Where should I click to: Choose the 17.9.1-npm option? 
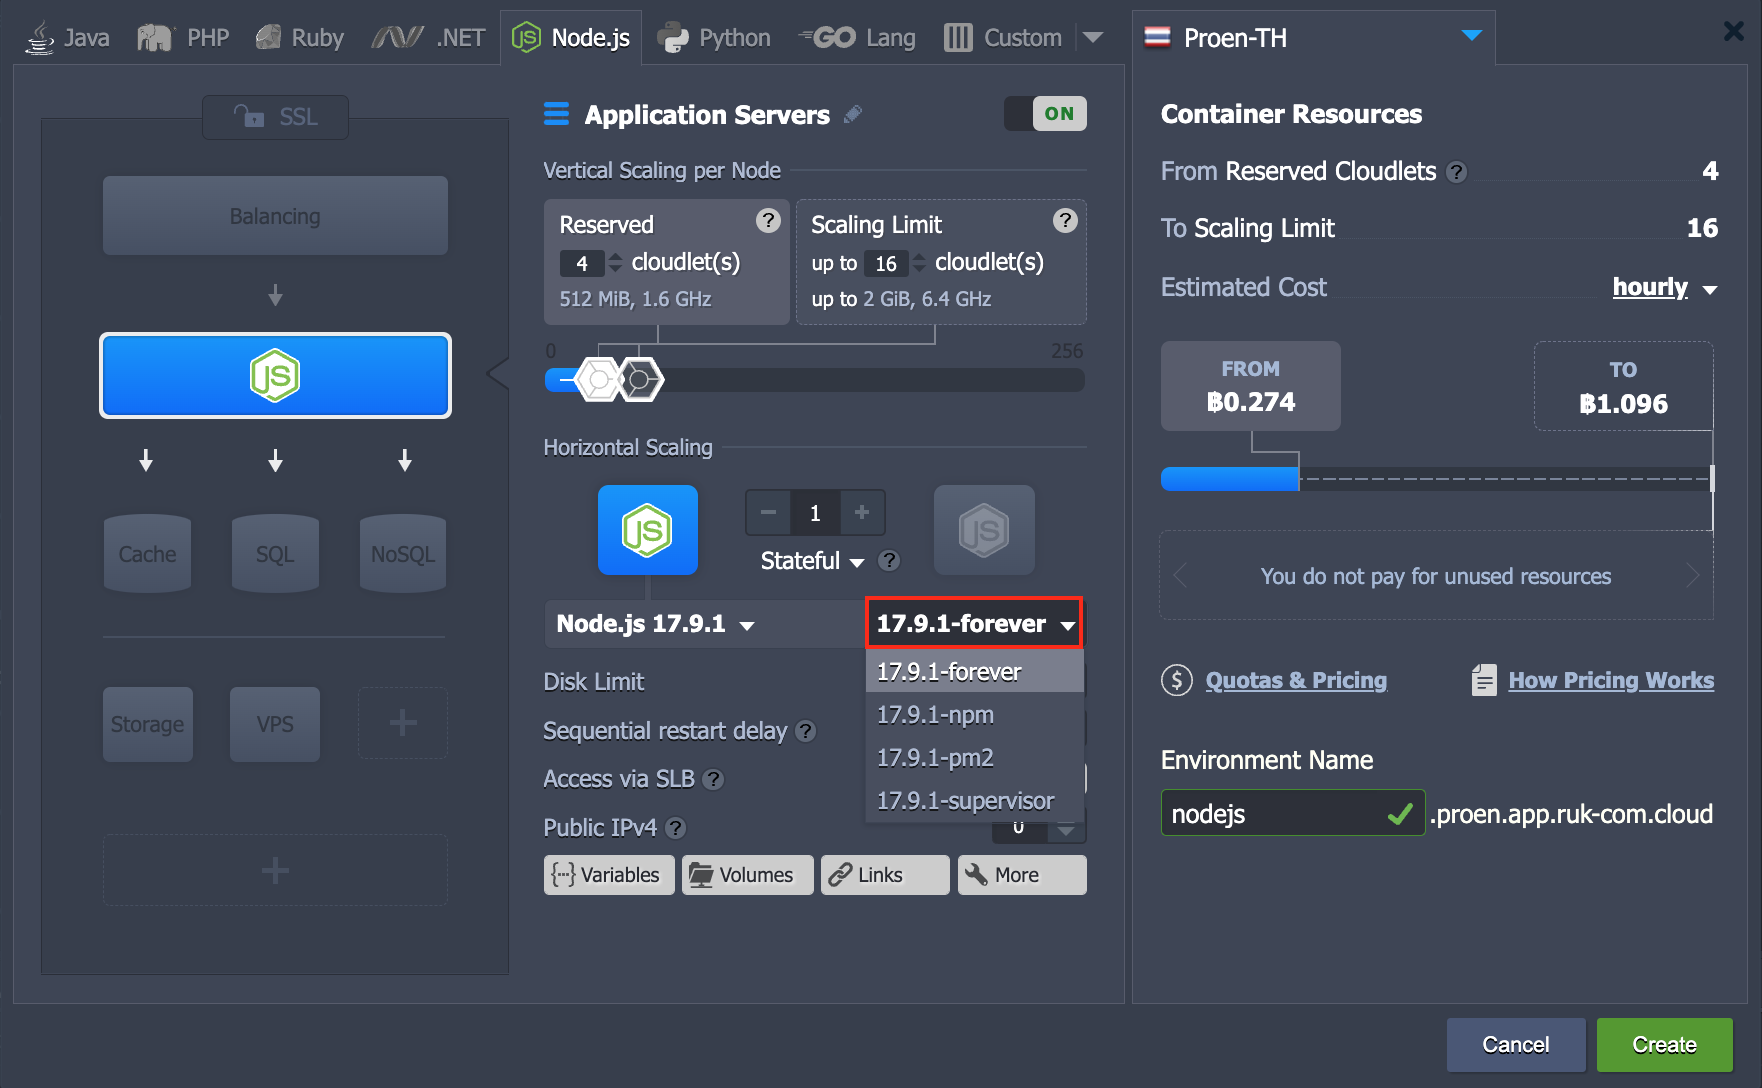click(974, 715)
